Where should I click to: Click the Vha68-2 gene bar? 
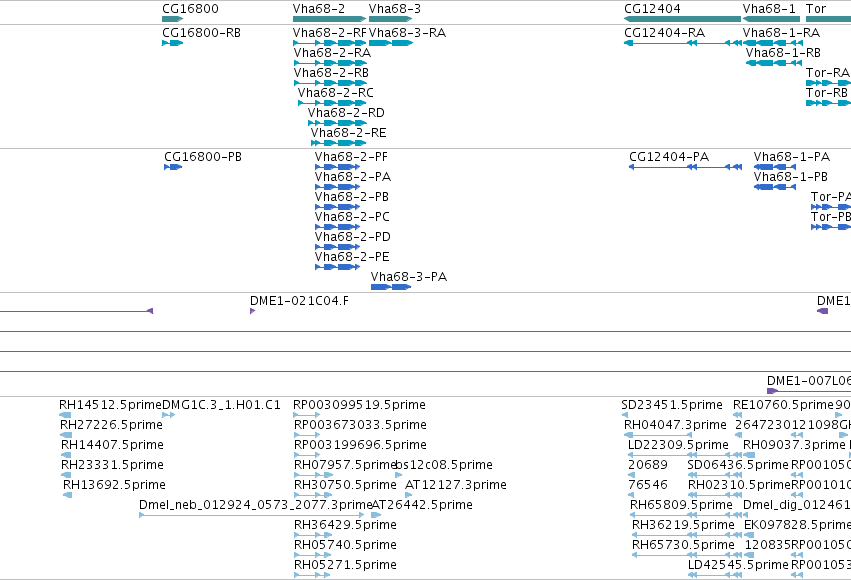(329, 19)
